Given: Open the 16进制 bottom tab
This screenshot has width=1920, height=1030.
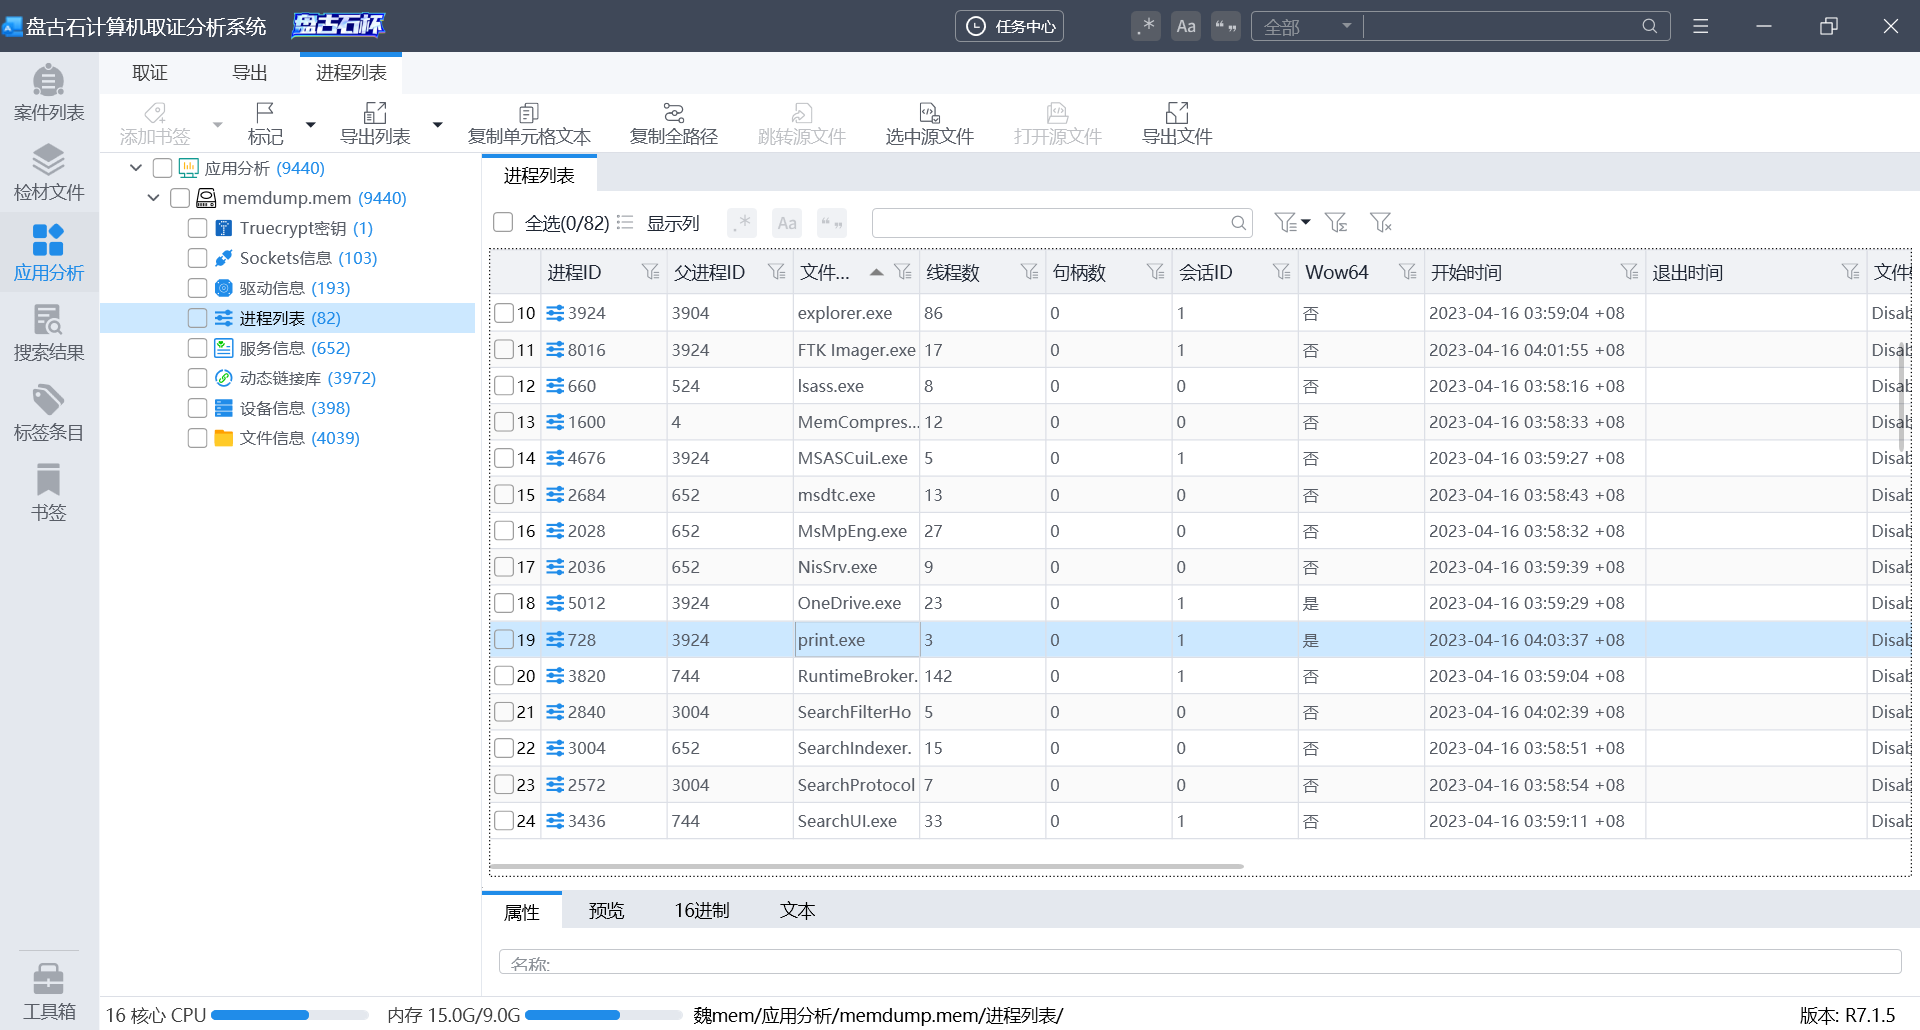Looking at the screenshot, I should click(702, 910).
